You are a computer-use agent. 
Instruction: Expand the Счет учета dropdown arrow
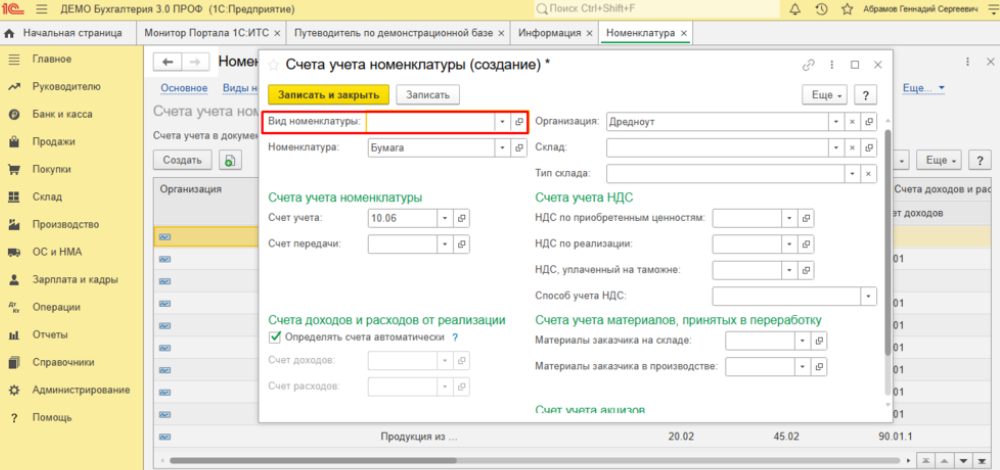coord(445,218)
